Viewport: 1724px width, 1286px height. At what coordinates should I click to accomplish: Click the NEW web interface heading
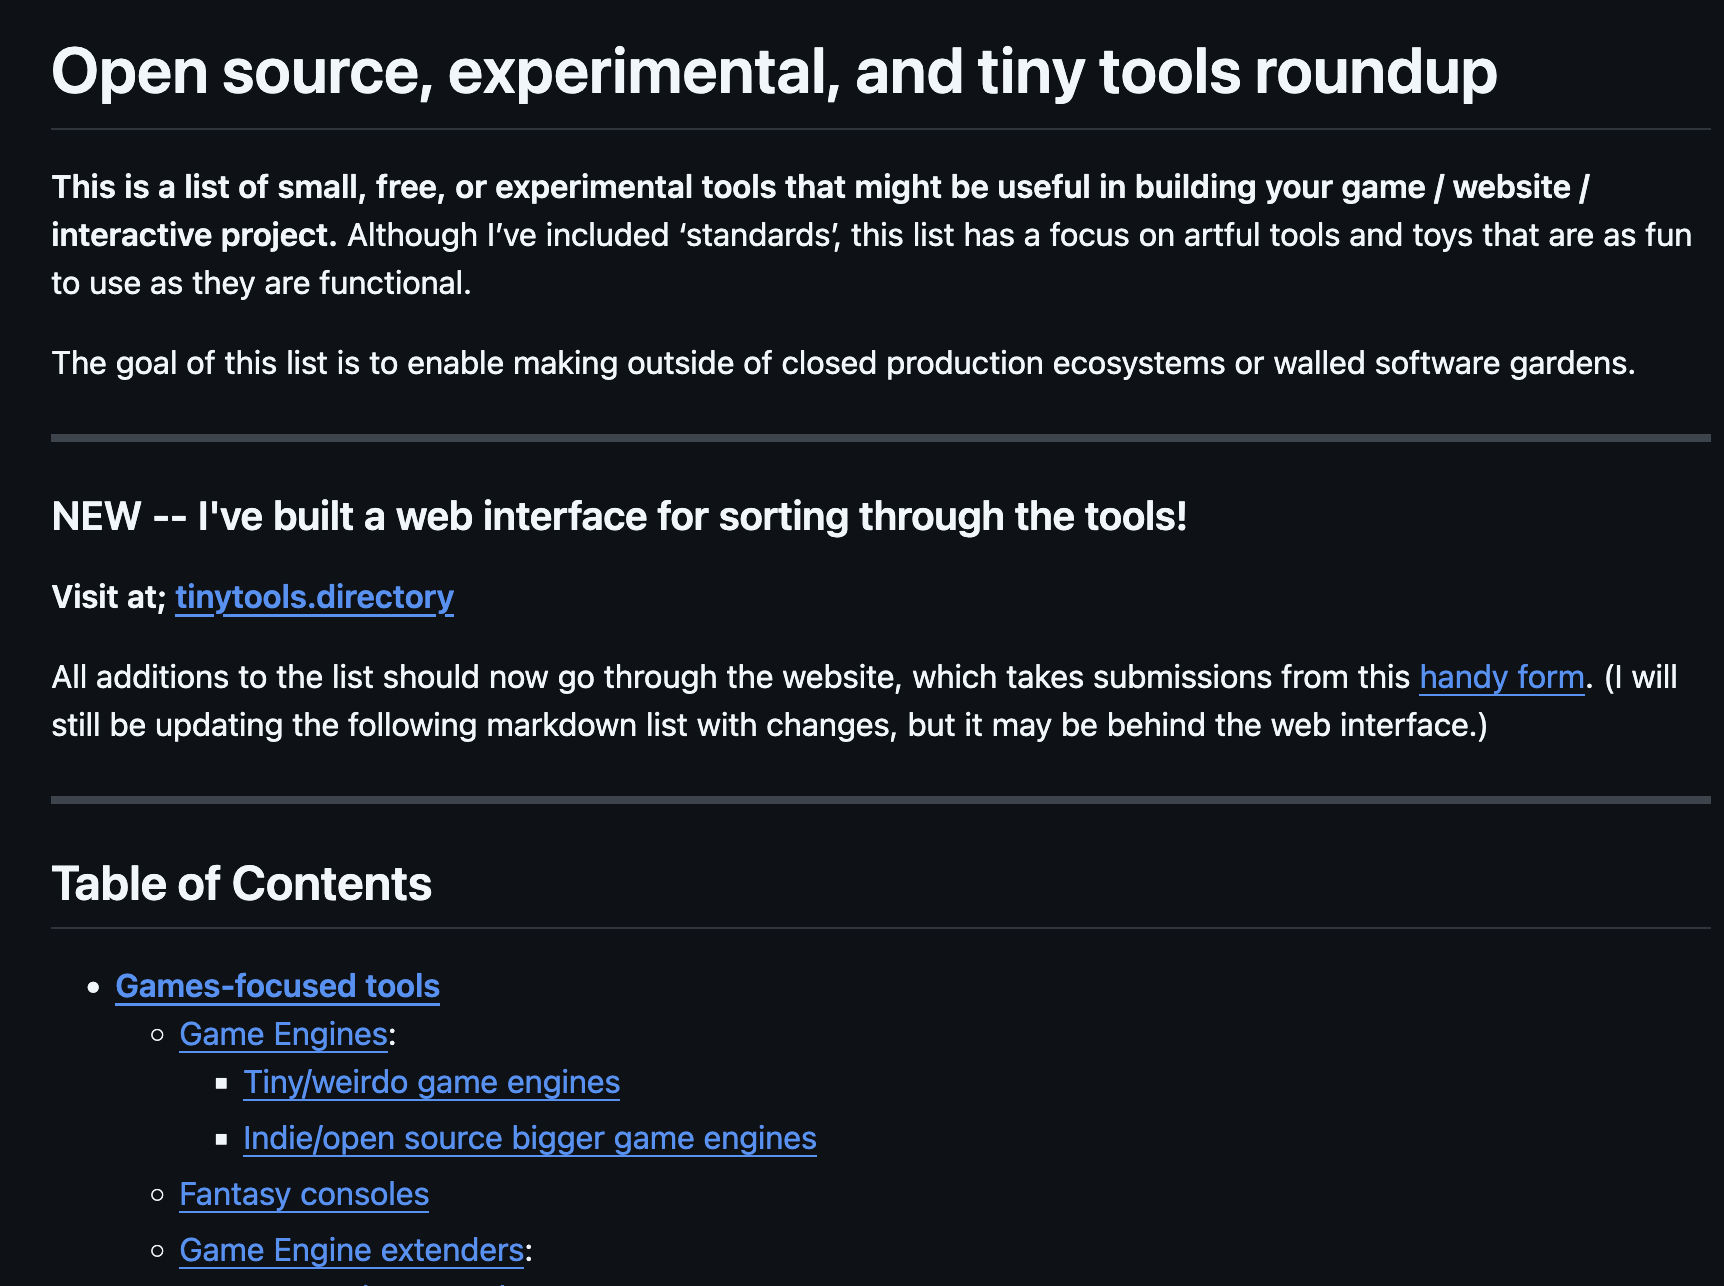tap(620, 517)
